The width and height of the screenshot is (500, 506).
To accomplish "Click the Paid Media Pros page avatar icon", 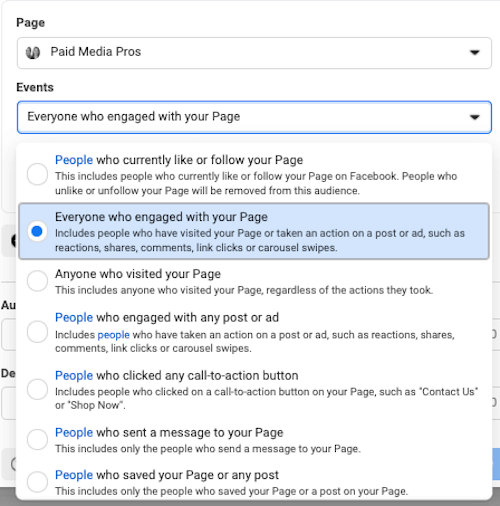I will click(33, 52).
